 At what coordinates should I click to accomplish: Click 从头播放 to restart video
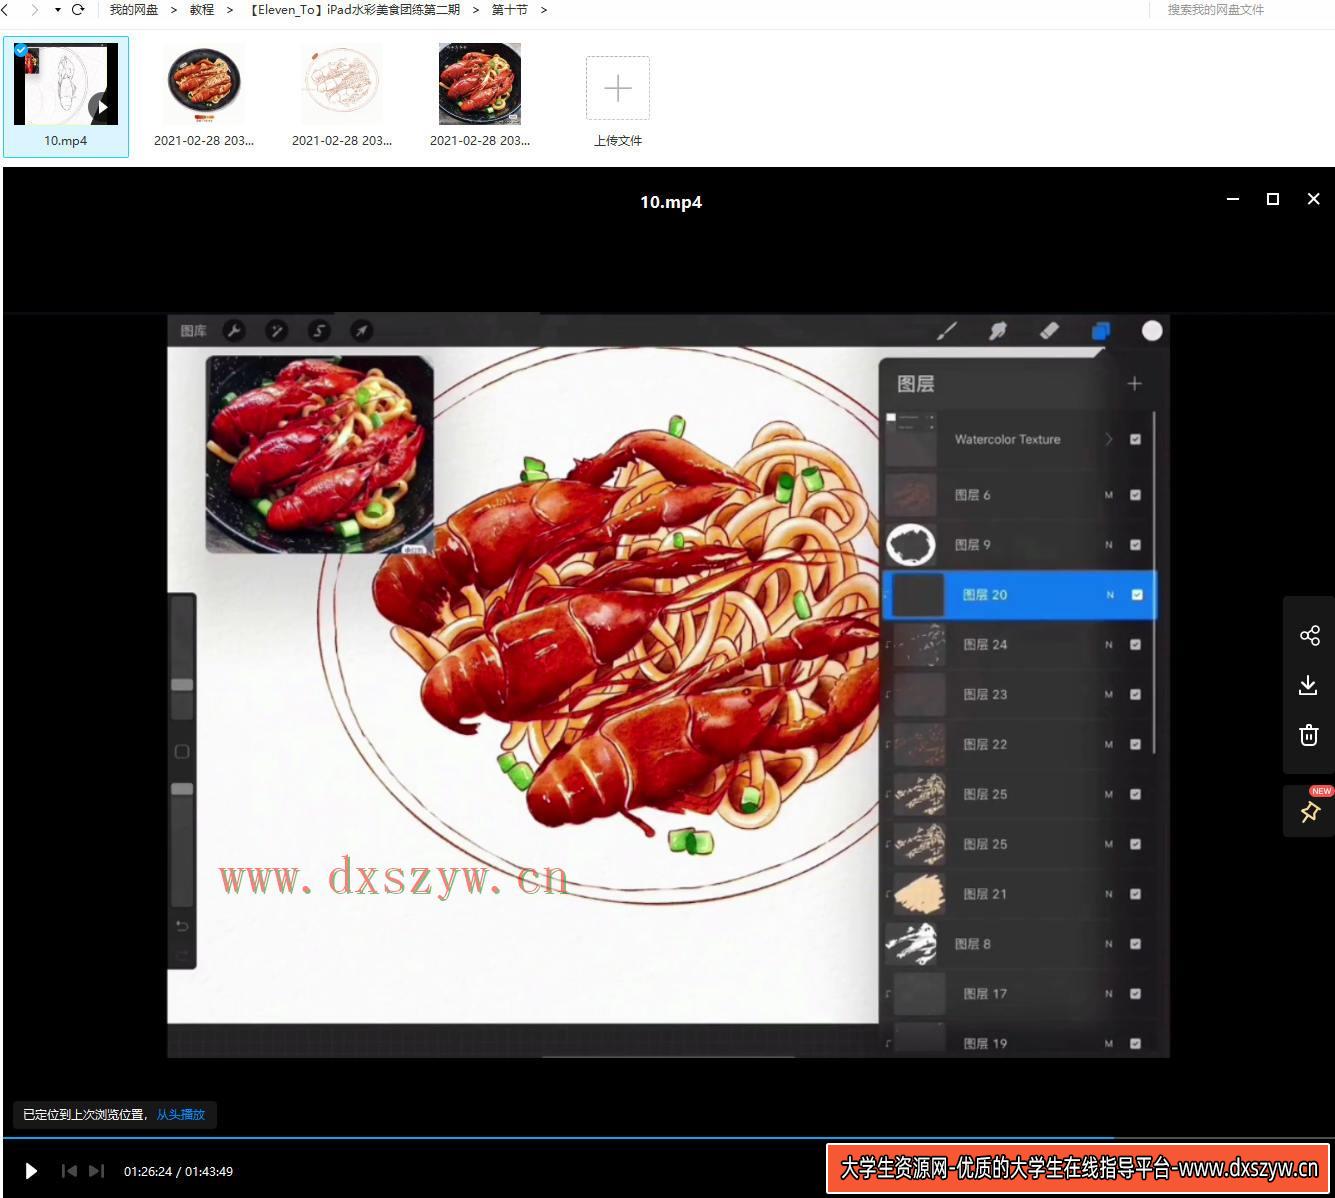click(180, 1114)
